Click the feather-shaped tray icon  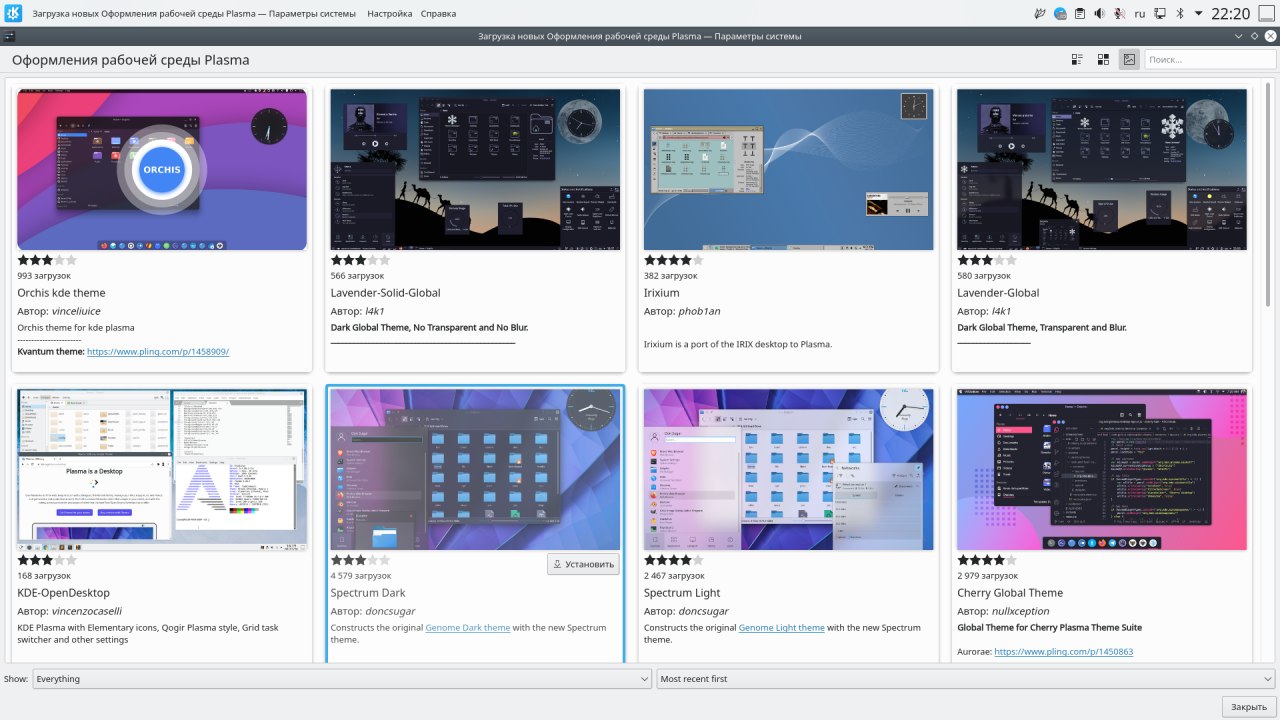click(x=1040, y=14)
